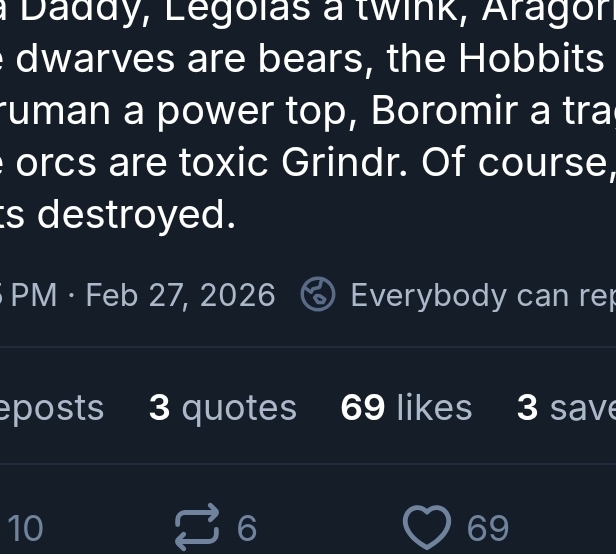Click the repost arrows icon

(197, 528)
